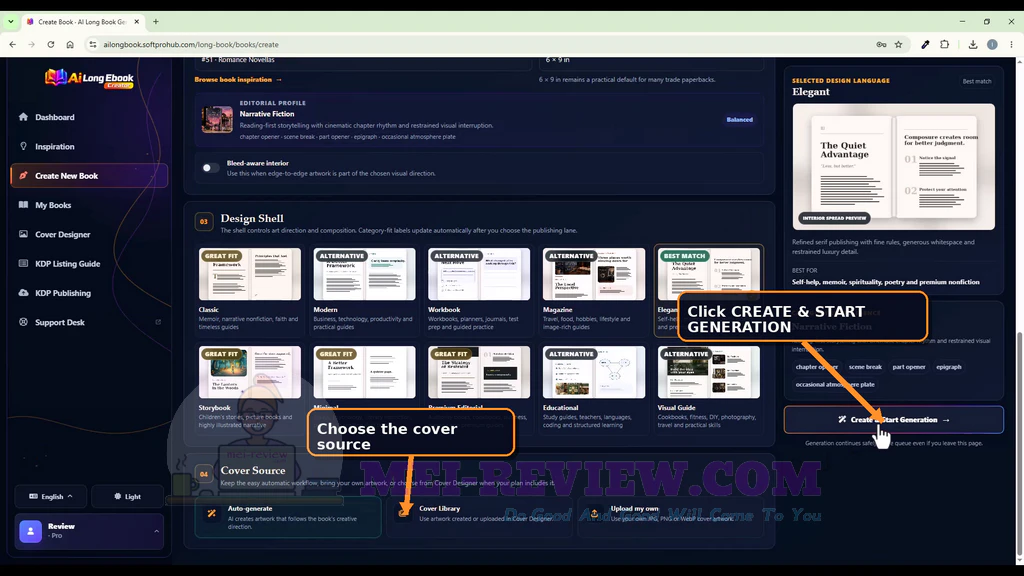Image resolution: width=1024 pixels, height=576 pixels.
Task: Click the Review profile avatar
Action: click(30, 532)
